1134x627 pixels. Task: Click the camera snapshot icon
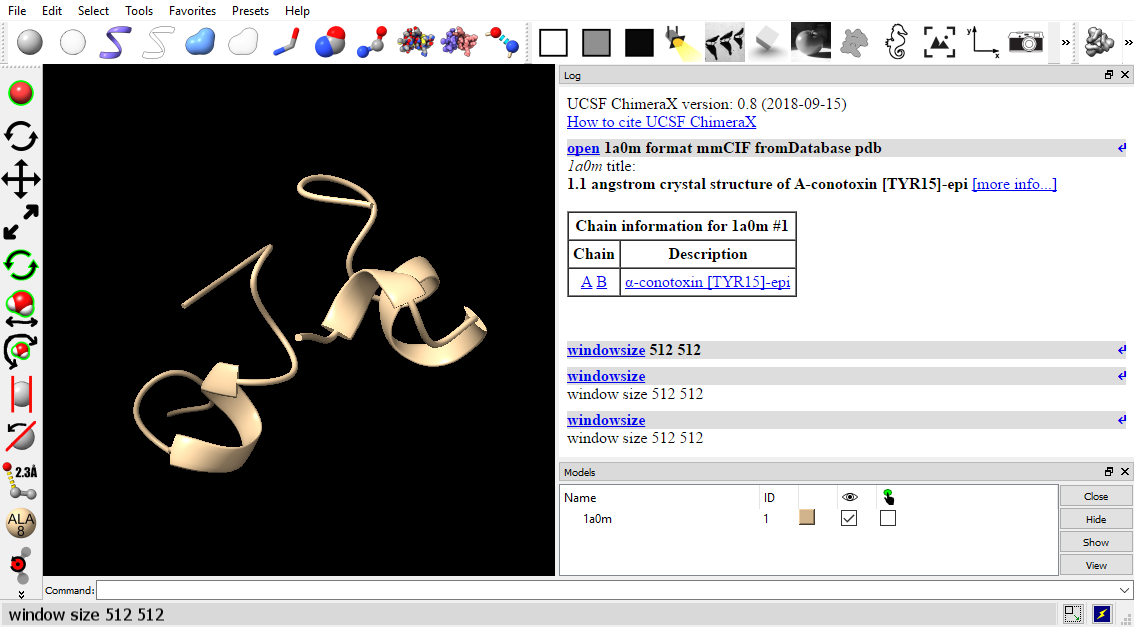(x=1025, y=42)
